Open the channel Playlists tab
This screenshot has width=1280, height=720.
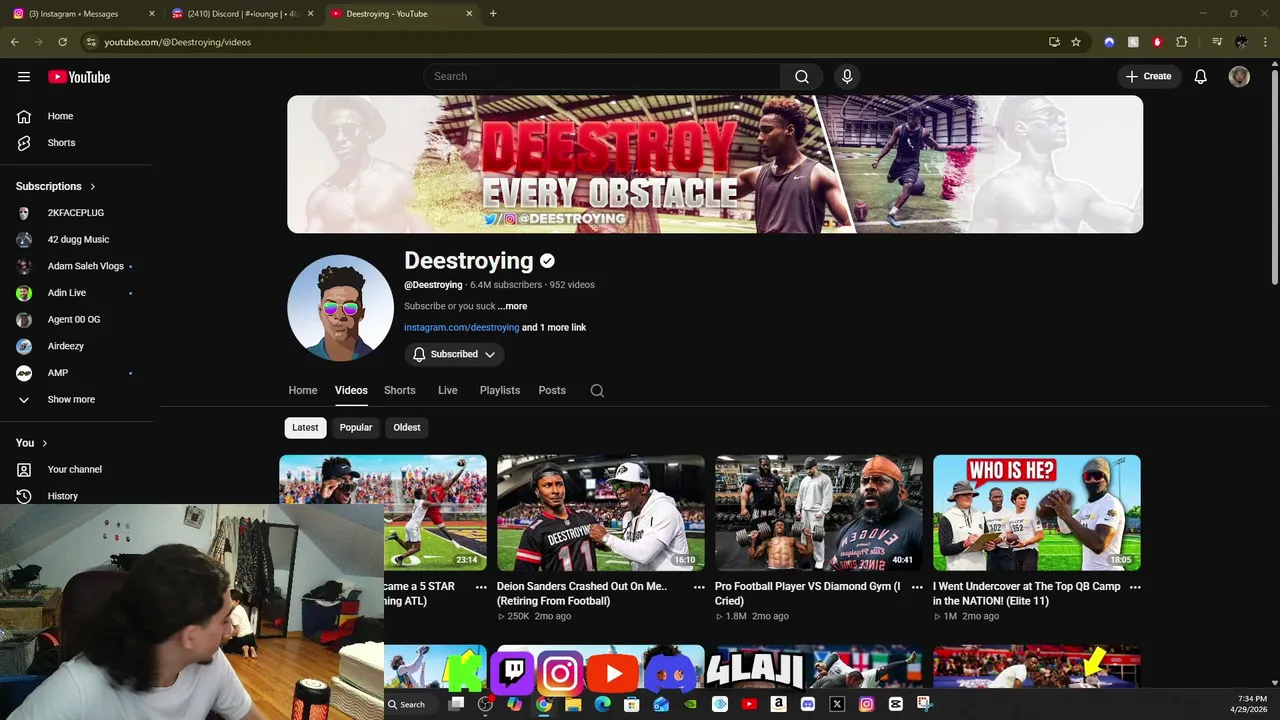point(499,390)
